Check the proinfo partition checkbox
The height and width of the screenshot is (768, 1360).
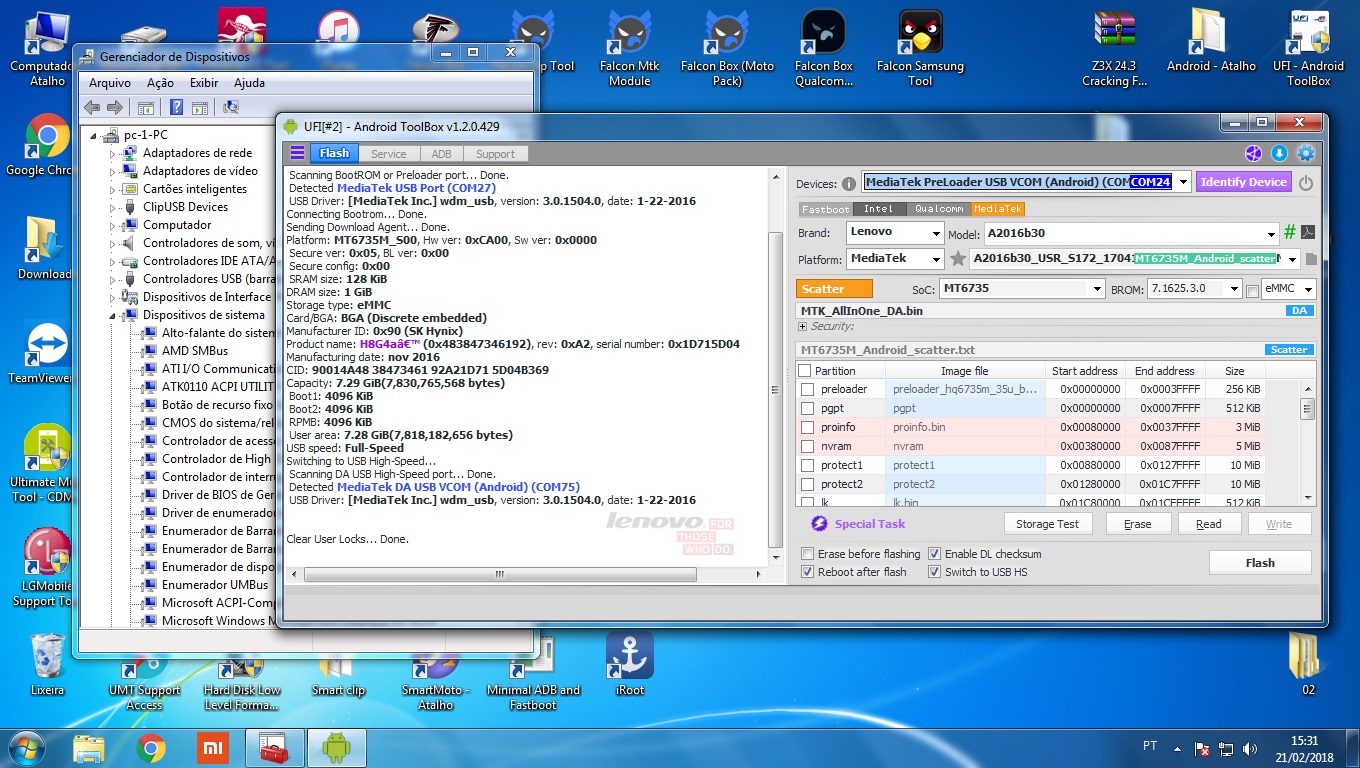pyautogui.click(x=807, y=427)
